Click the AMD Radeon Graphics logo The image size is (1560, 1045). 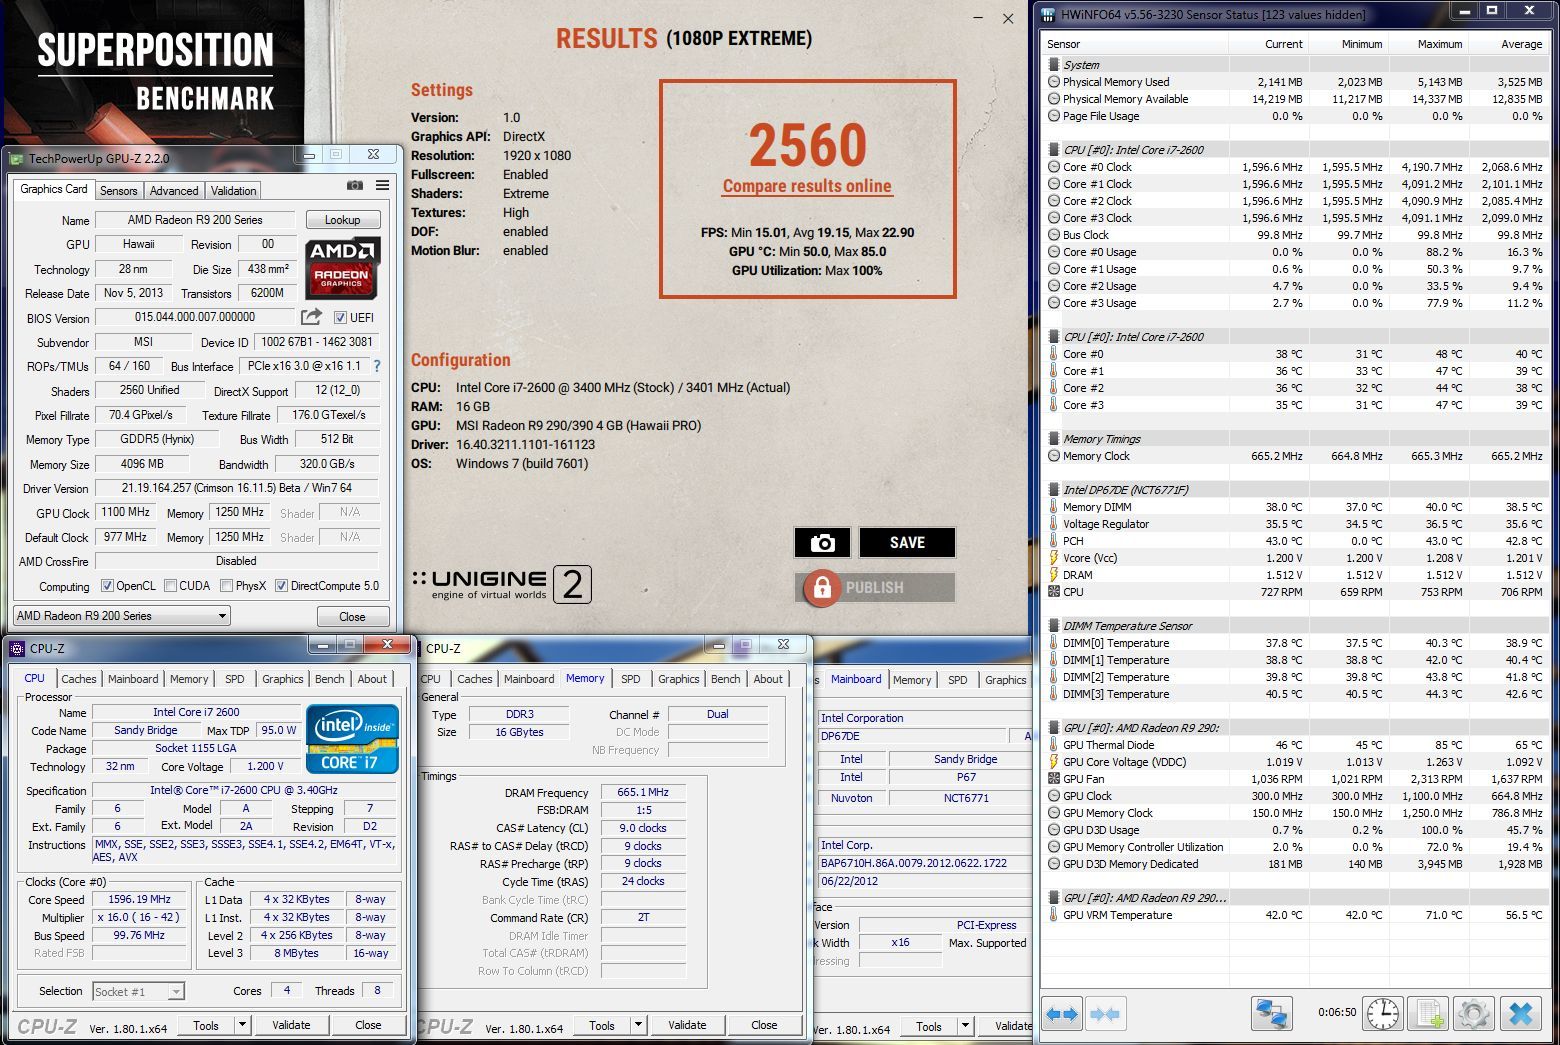(x=342, y=267)
